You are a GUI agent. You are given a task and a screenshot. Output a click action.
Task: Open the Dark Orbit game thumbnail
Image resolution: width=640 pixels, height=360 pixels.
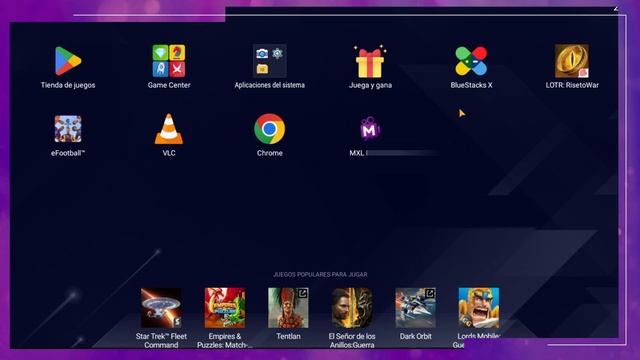pos(416,308)
